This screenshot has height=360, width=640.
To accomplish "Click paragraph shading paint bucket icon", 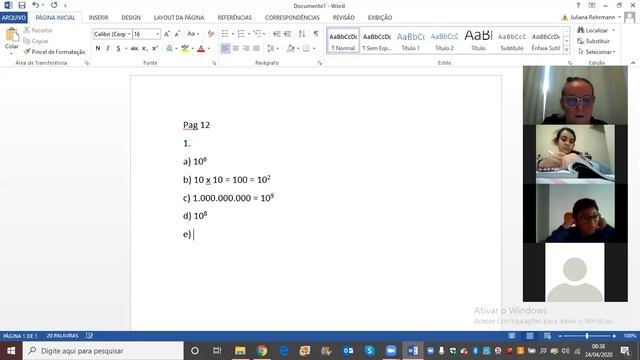I will [290, 49].
